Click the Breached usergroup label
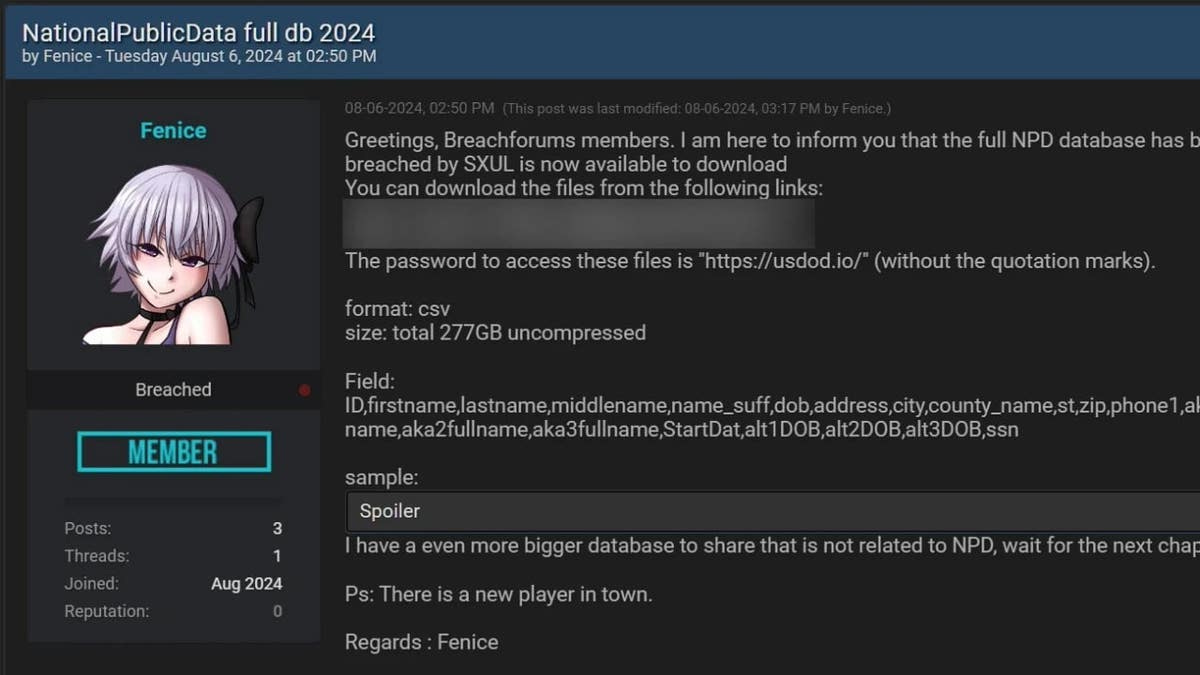Screen dimensions: 1200x675 (173, 389)
